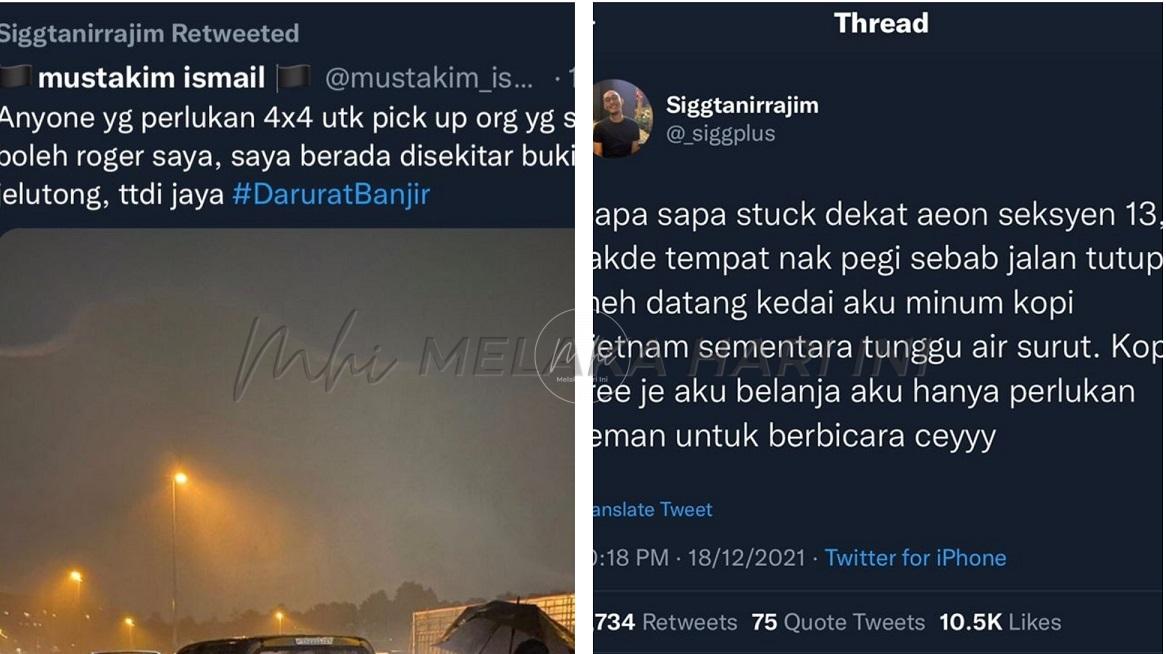Click the Translate Tweet link
The image size is (1166, 654).
pos(653,510)
